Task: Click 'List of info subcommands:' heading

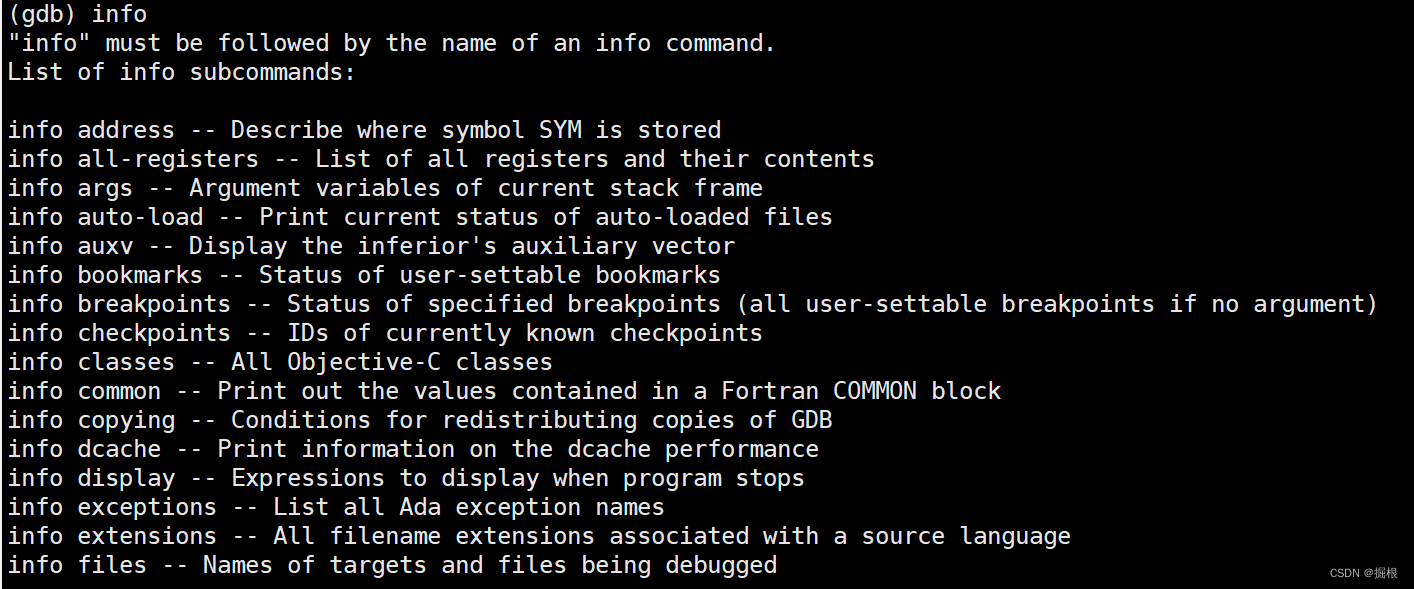Action: click(182, 72)
